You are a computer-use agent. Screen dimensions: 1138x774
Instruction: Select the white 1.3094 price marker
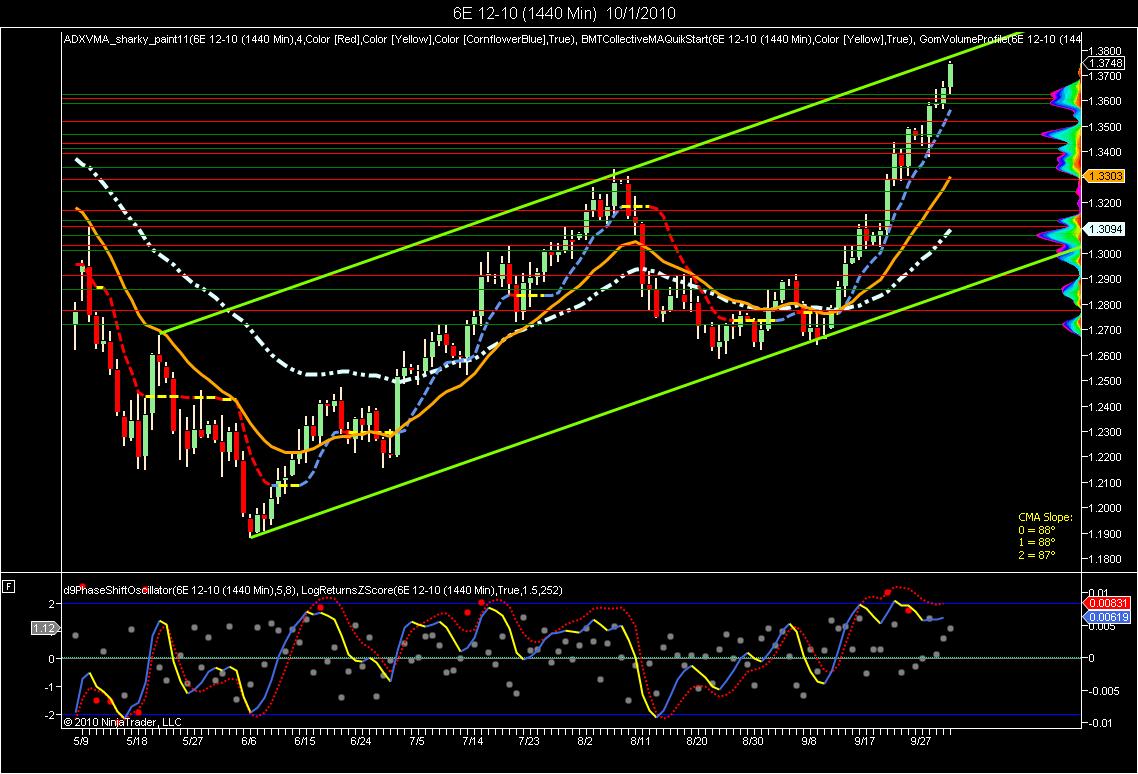(x=1104, y=229)
